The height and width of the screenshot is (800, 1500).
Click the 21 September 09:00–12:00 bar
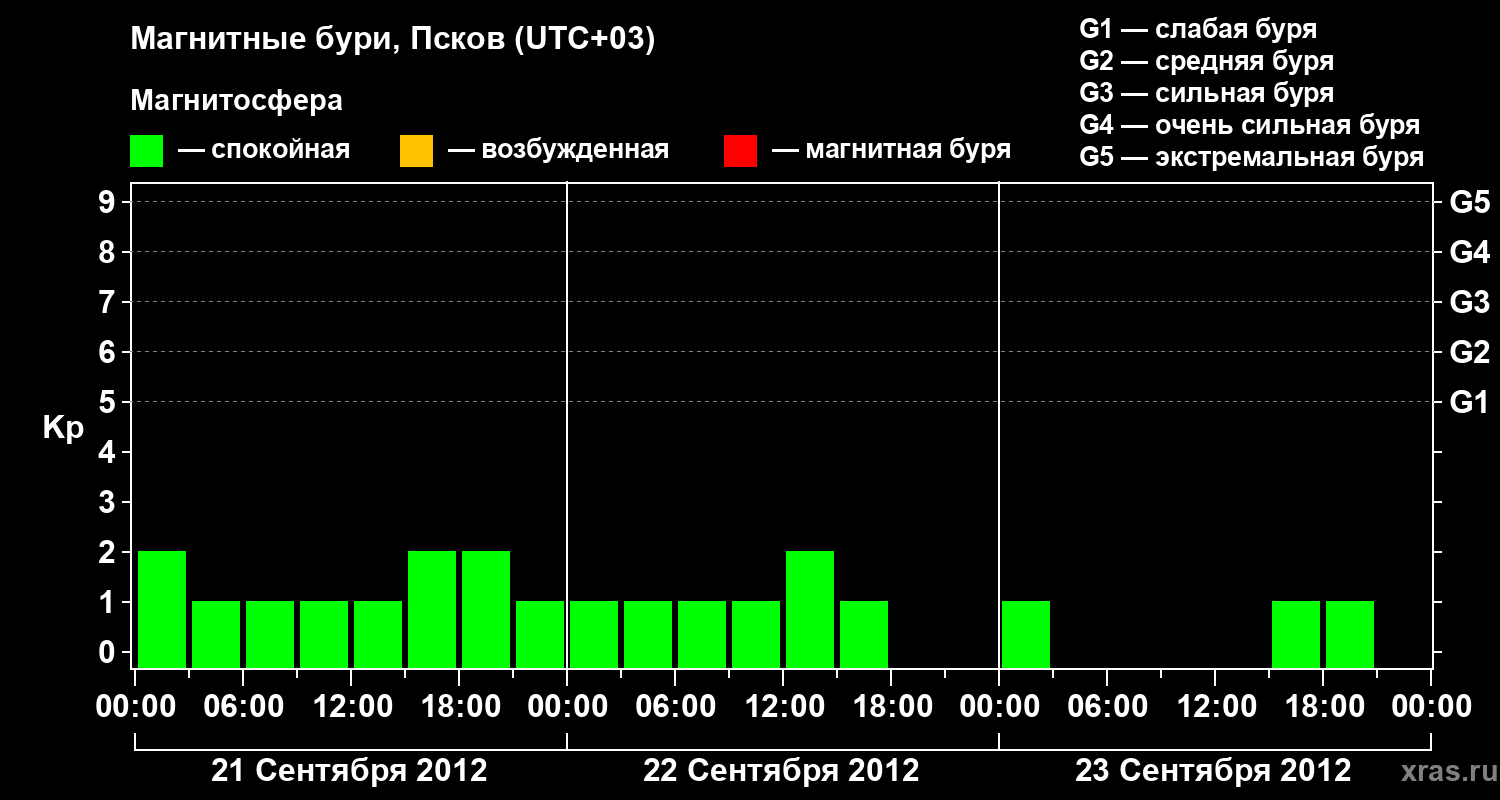click(x=324, y=634)
